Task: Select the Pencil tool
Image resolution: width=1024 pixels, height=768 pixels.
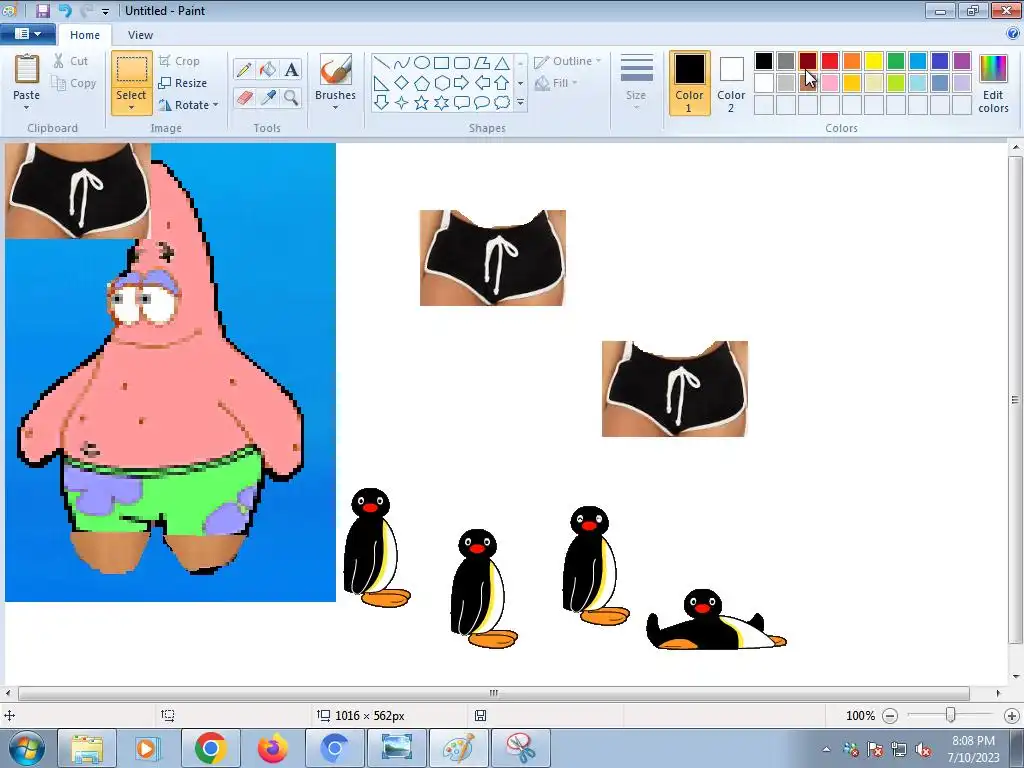Action: [244, 69]
